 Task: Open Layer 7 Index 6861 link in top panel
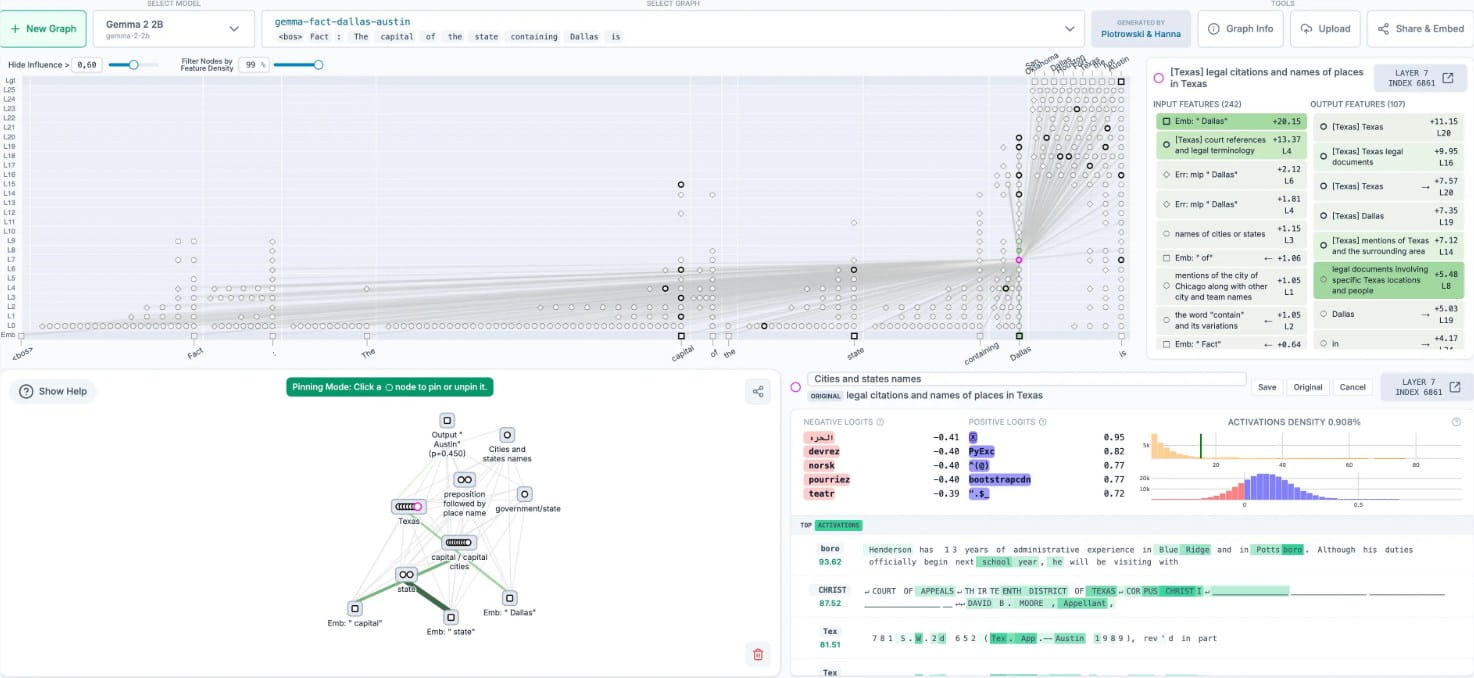pos(1420,78)
